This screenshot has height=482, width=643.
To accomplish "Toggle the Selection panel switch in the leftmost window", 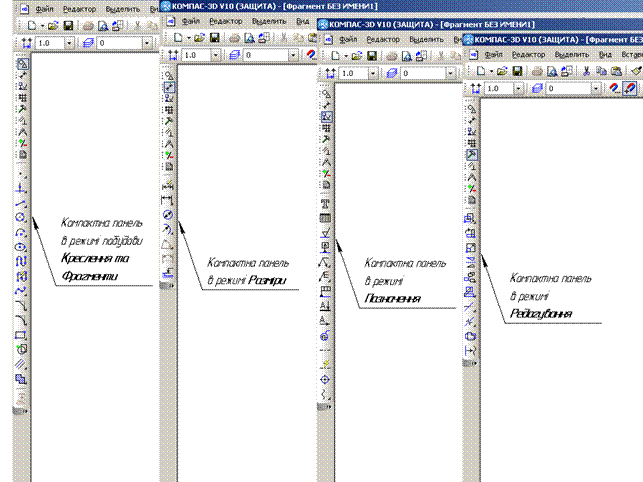I will (x=23, y=144).
